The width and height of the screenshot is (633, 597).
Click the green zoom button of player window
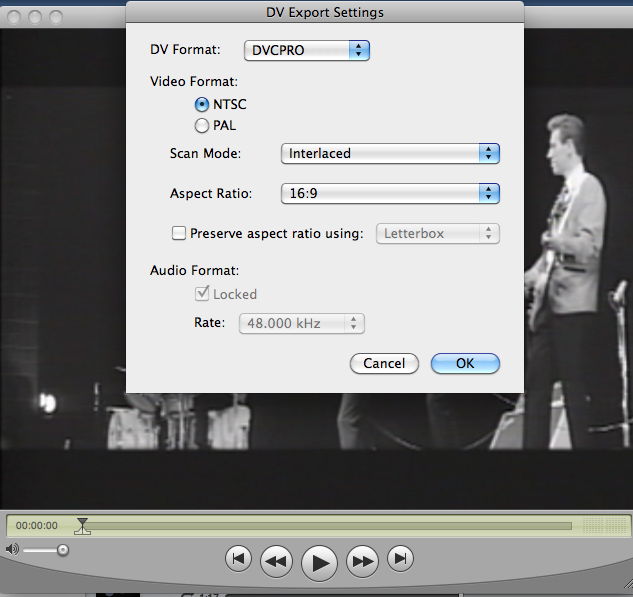(56, 17)
